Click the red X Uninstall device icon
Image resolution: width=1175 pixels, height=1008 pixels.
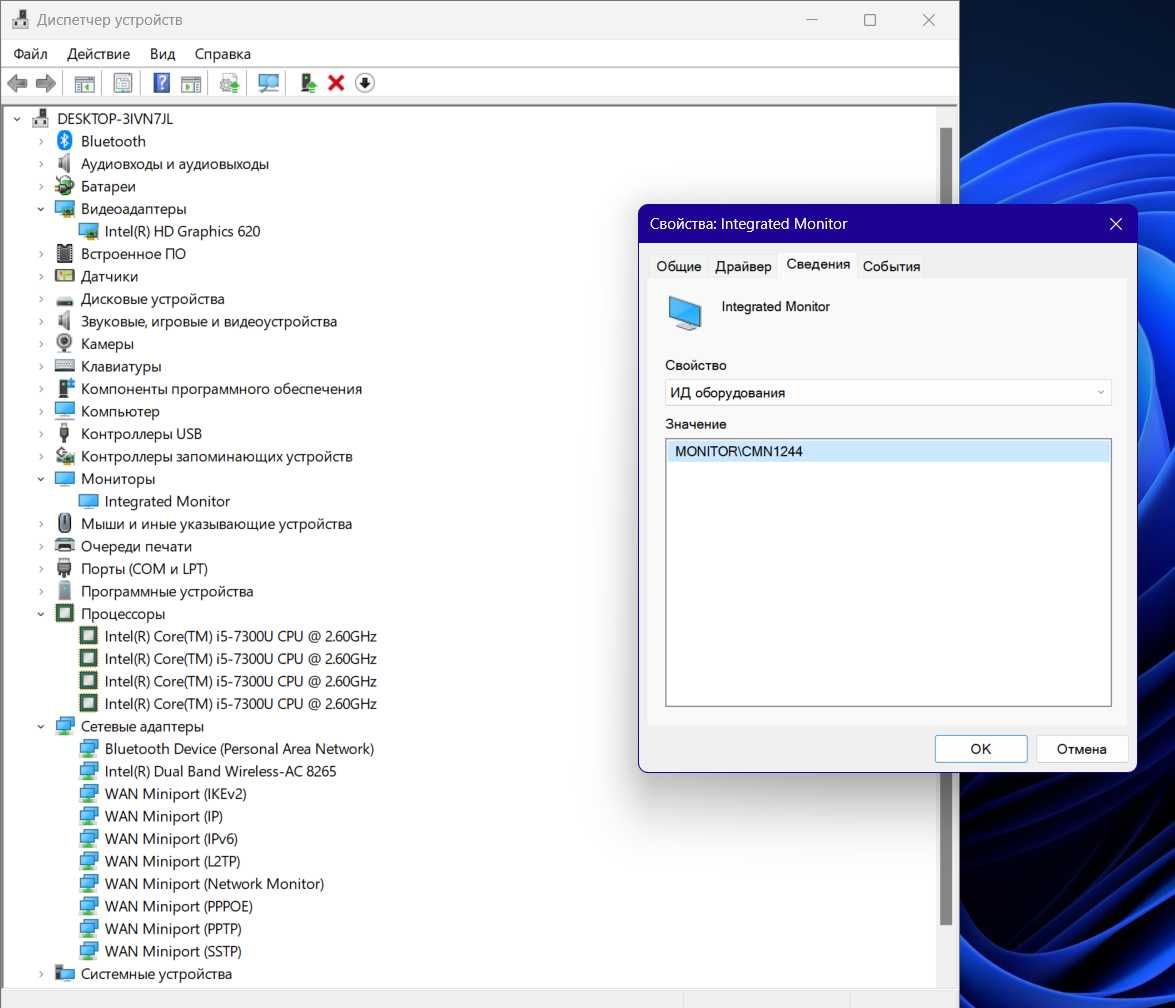point(336,83)
